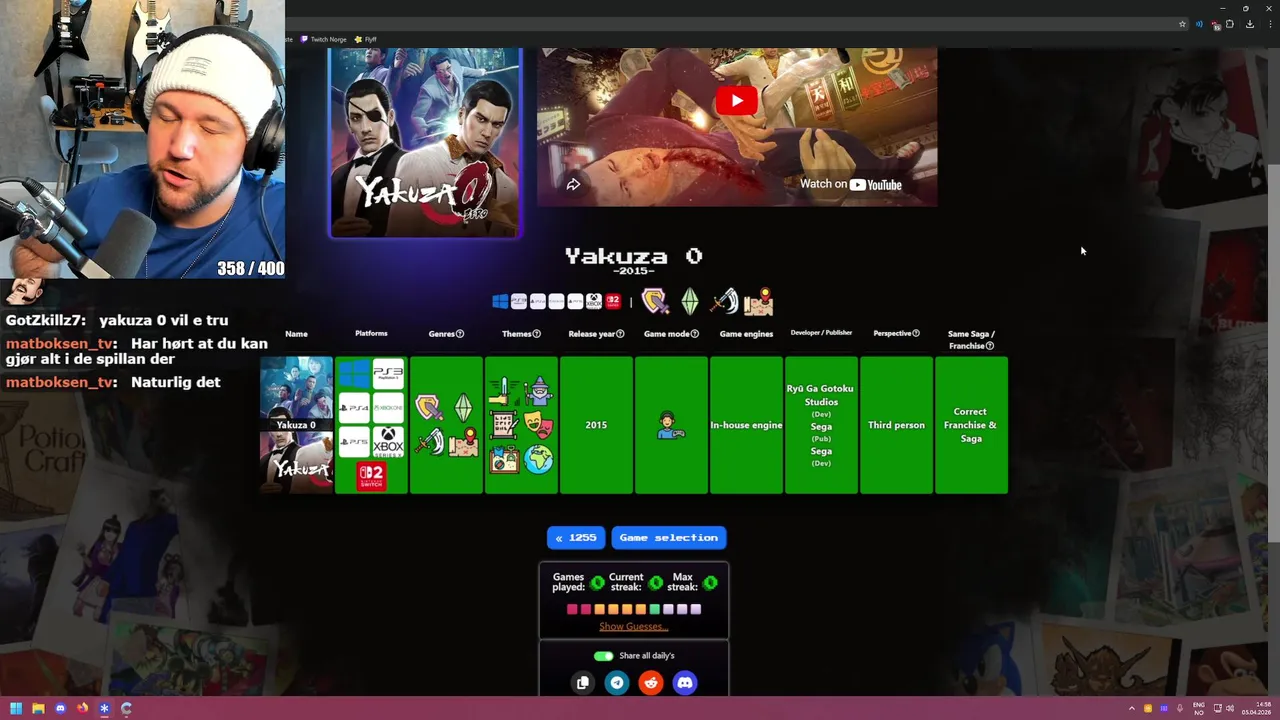Click the Ryū Ga Gotoku Studios developer text
Viewport: 1280px width, 720px height.
[x=821, y=395]
